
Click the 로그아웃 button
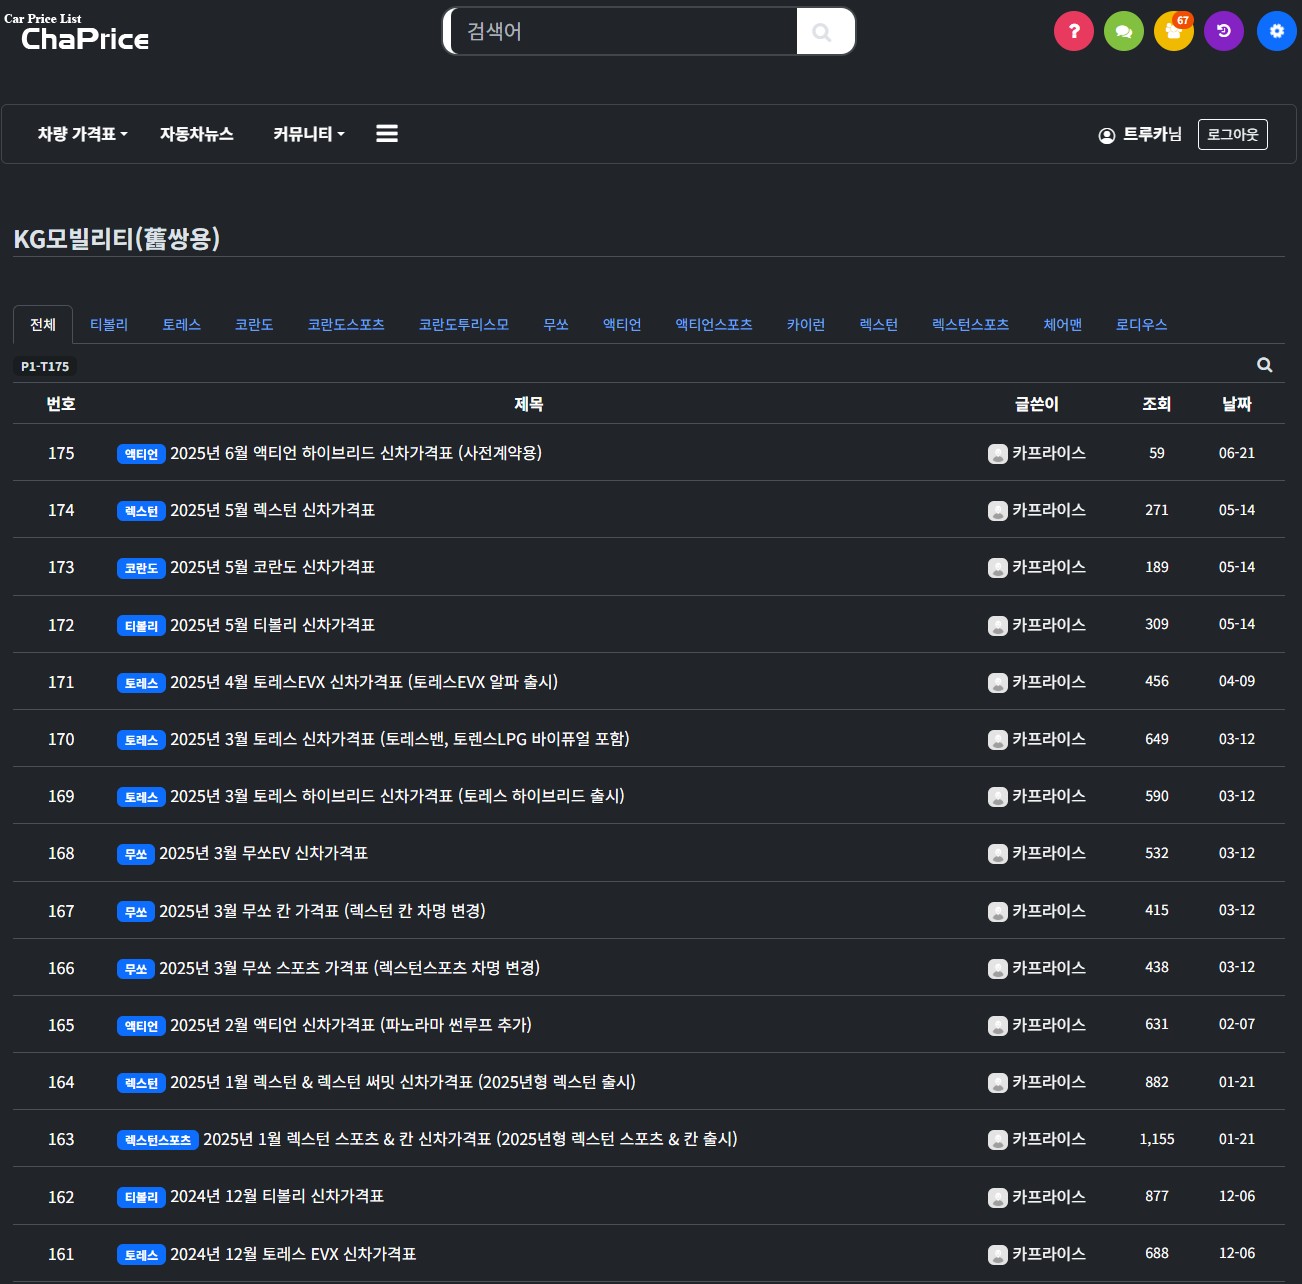pos(1233,134)
